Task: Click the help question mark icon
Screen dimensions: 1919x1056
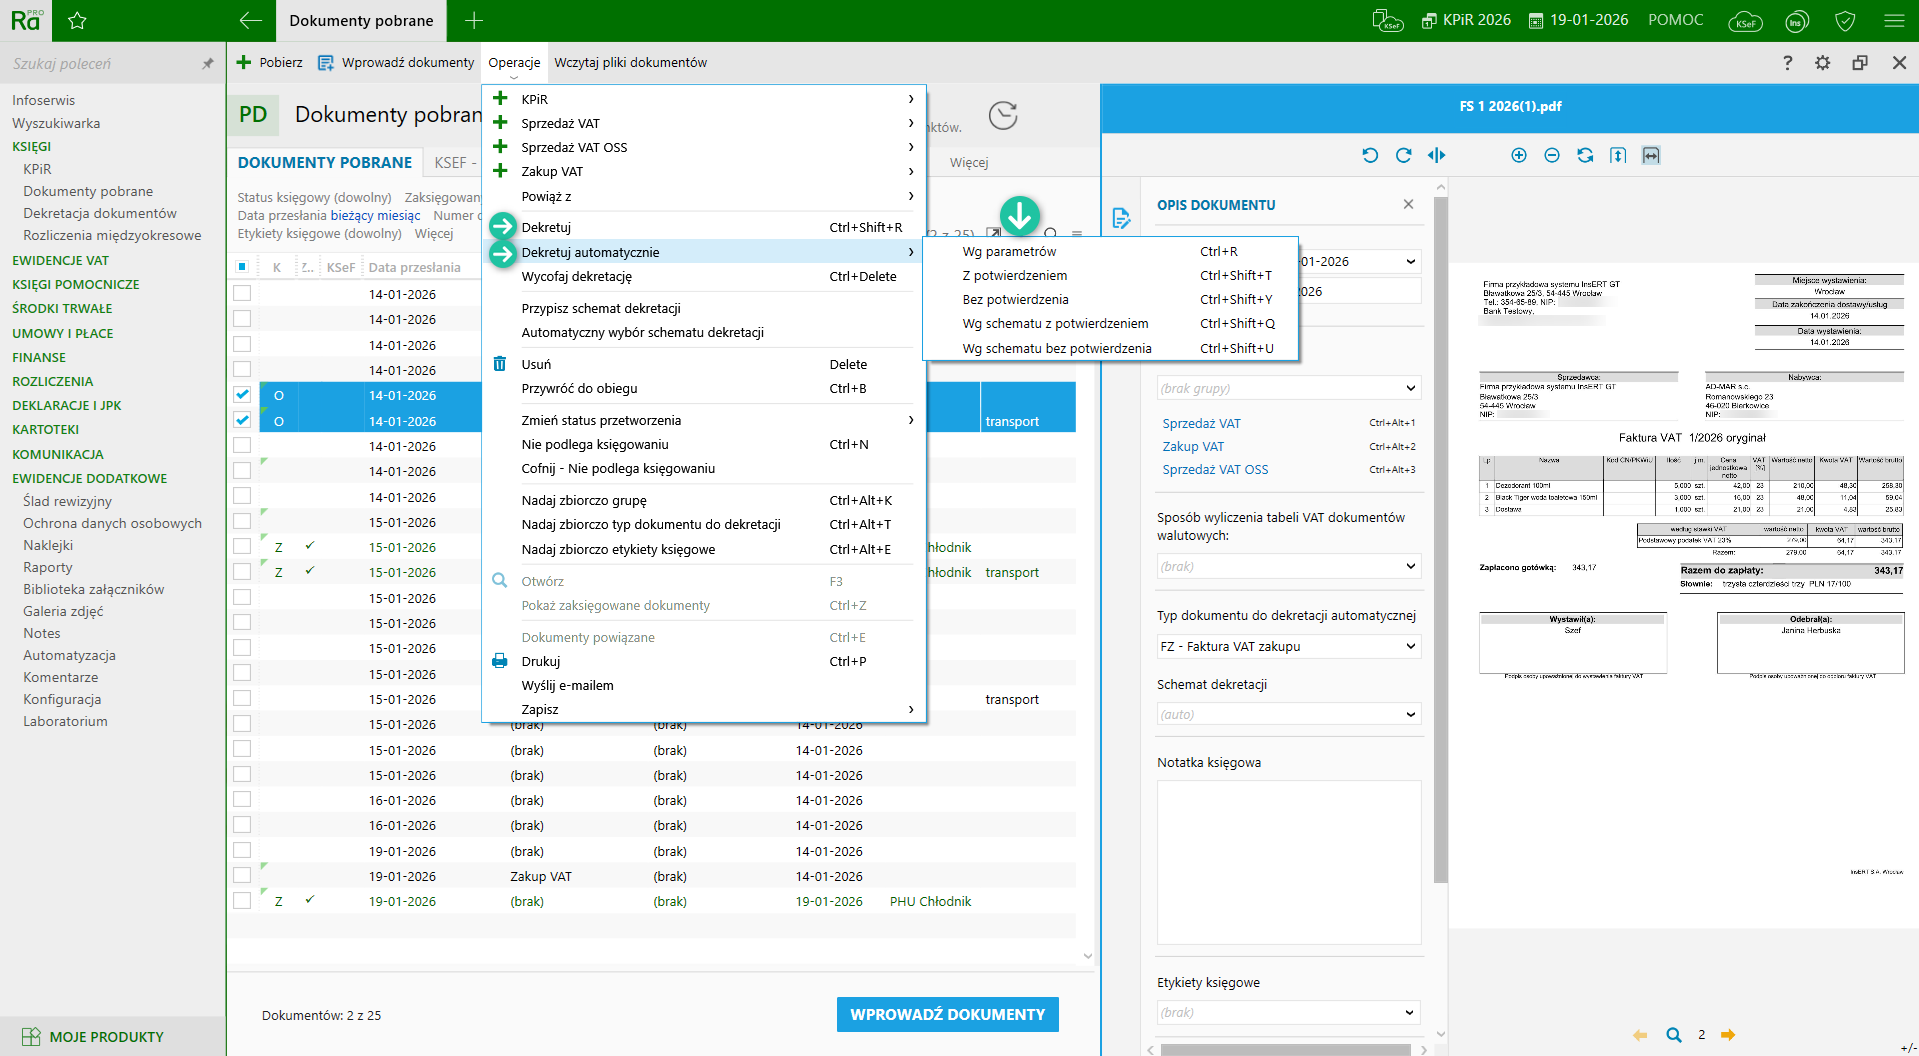Action: (x=1787, y=63)
